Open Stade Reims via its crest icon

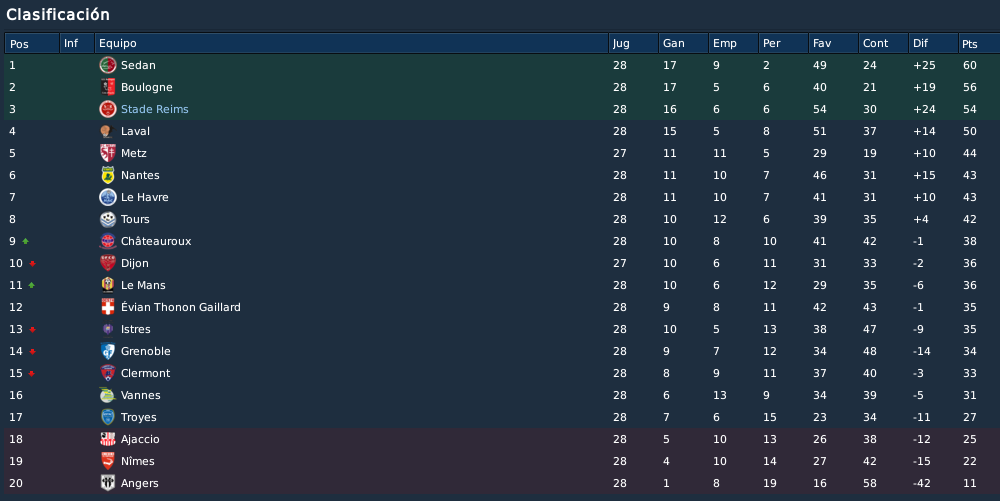(108, 109)
